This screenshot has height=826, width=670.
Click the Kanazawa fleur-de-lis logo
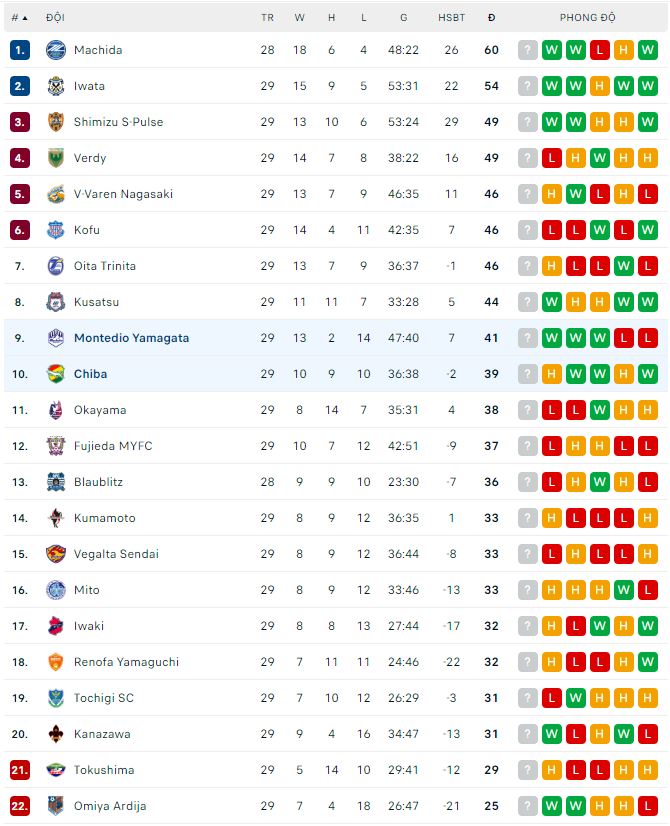[x=56, y=734]
